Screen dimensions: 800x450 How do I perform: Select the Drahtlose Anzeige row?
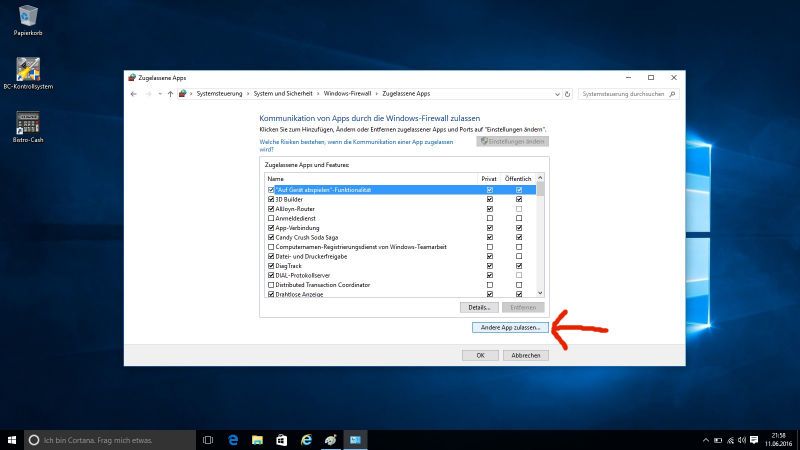[x=401, y=294]
